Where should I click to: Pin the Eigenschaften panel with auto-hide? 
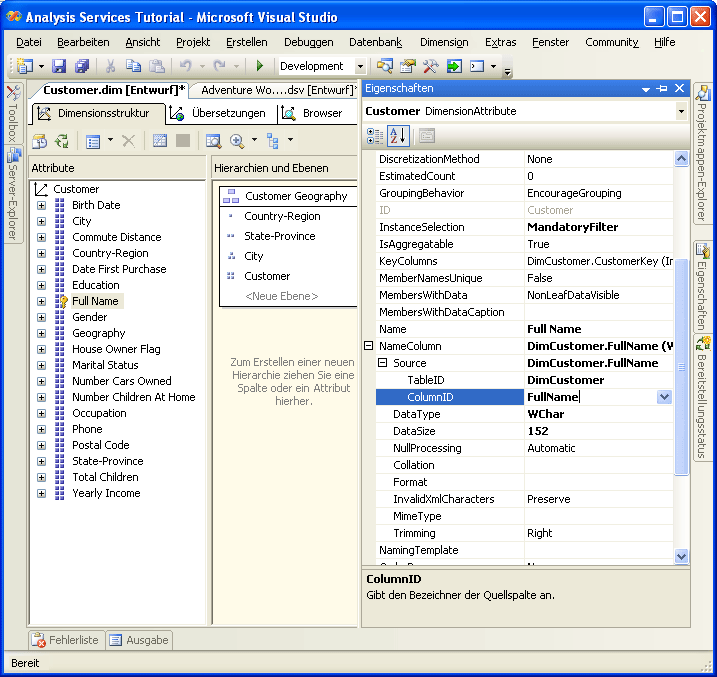(664, 89)
